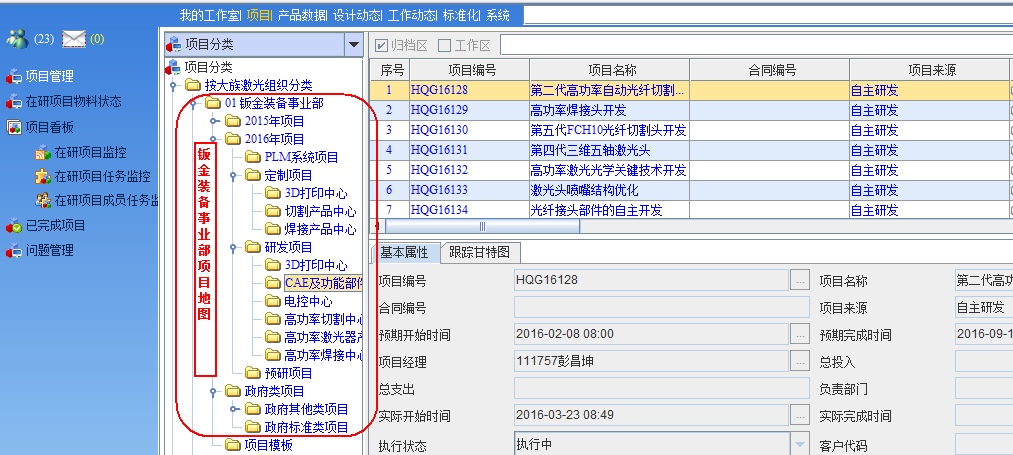Open 工作动态 menu
Screen dimensions: 1013x455
tap(412, 16)
